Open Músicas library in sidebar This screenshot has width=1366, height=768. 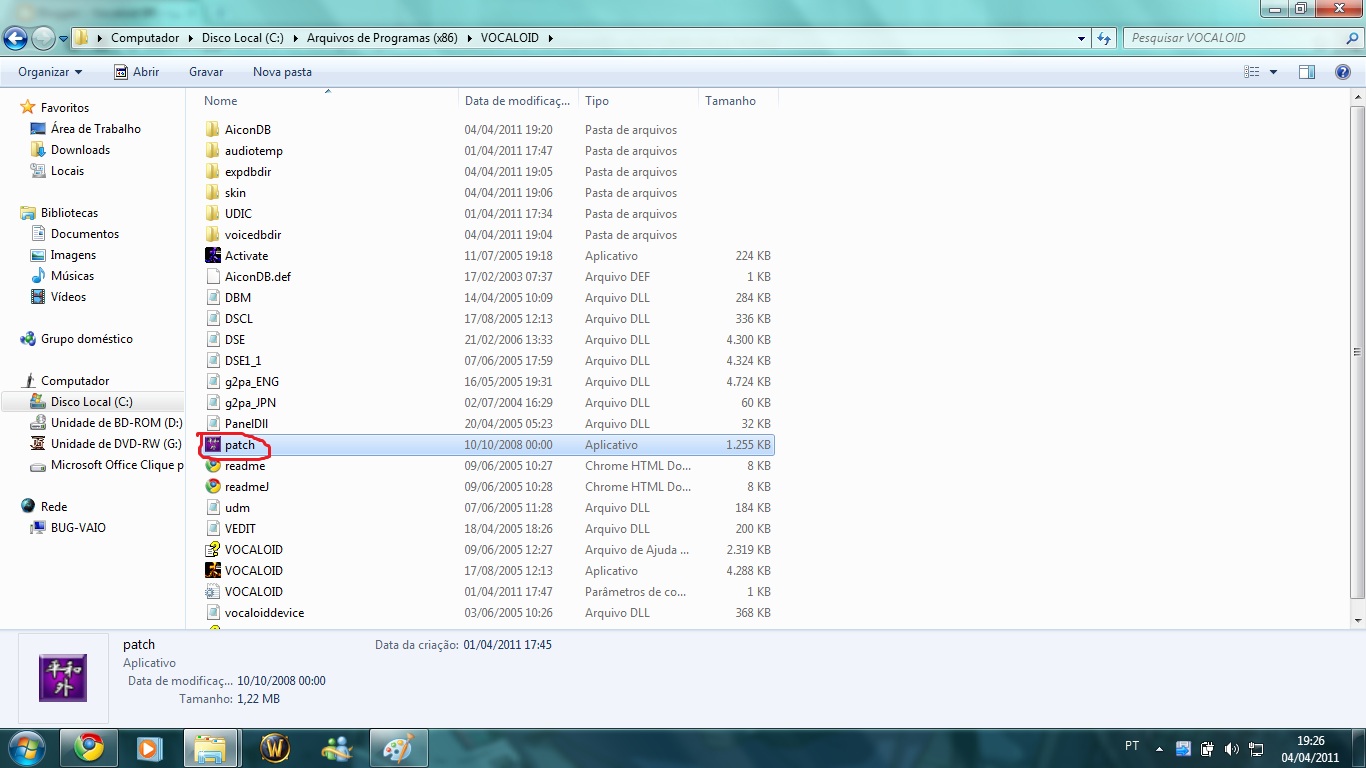tap(72, 276)
